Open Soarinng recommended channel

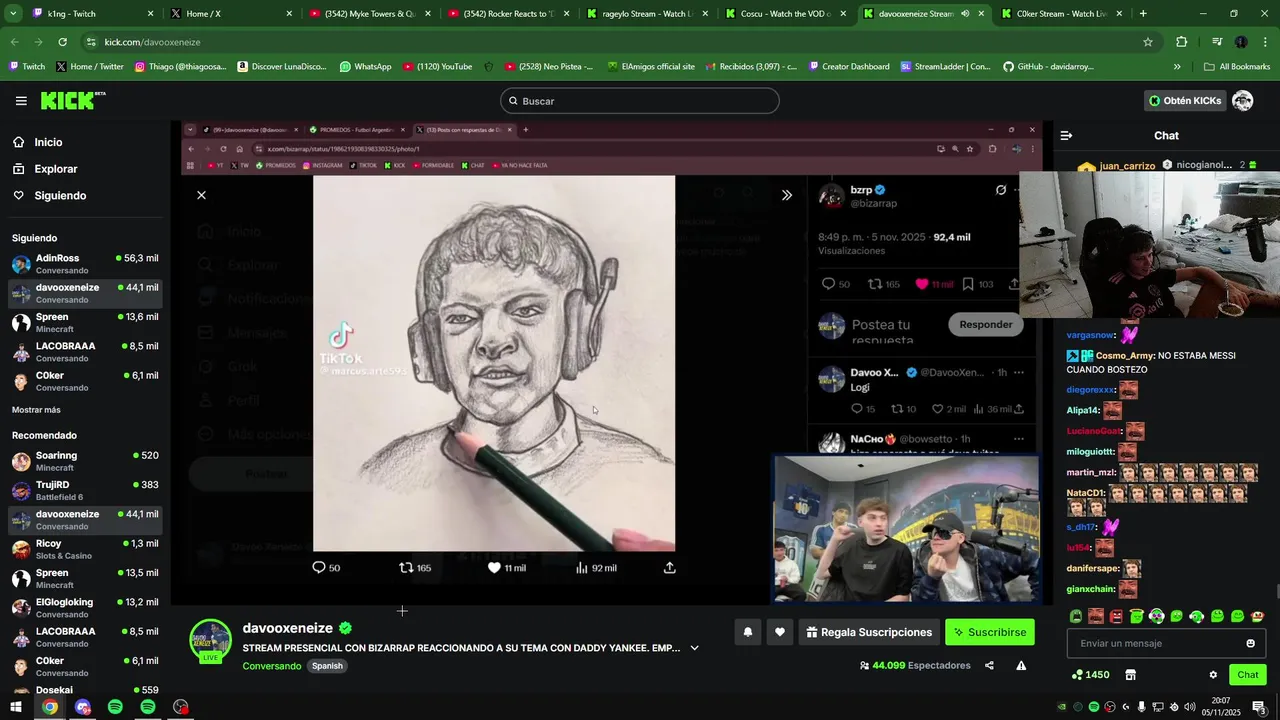tap(85, 461)
